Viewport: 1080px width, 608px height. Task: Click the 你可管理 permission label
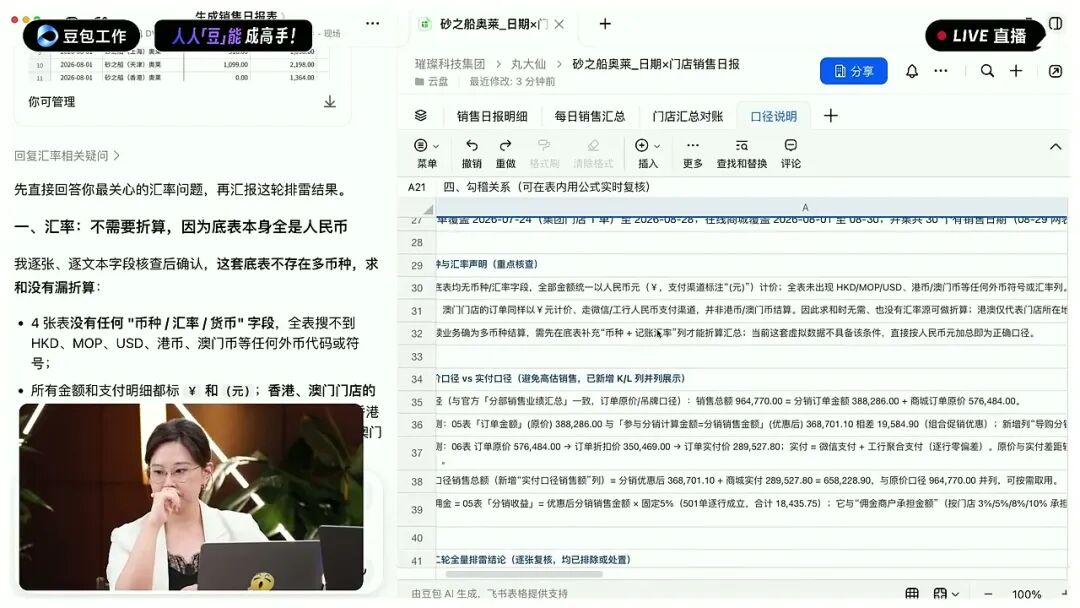52,102
